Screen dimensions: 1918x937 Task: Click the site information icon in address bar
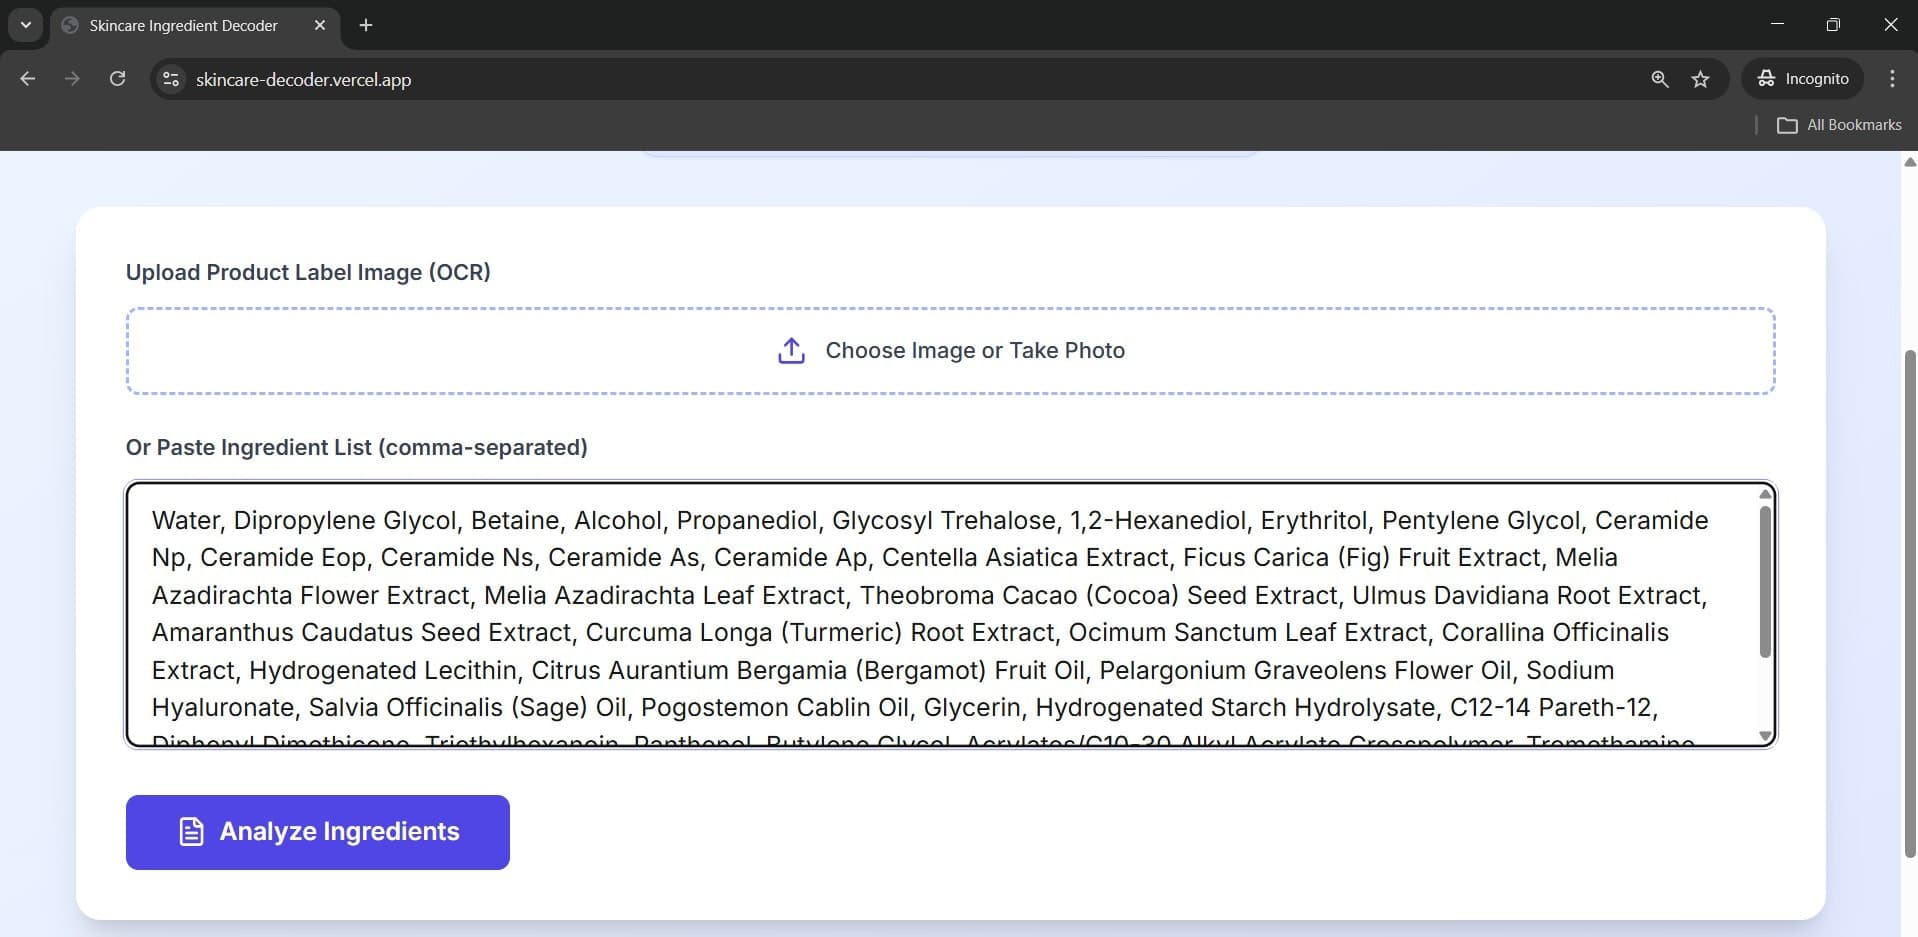170,79
